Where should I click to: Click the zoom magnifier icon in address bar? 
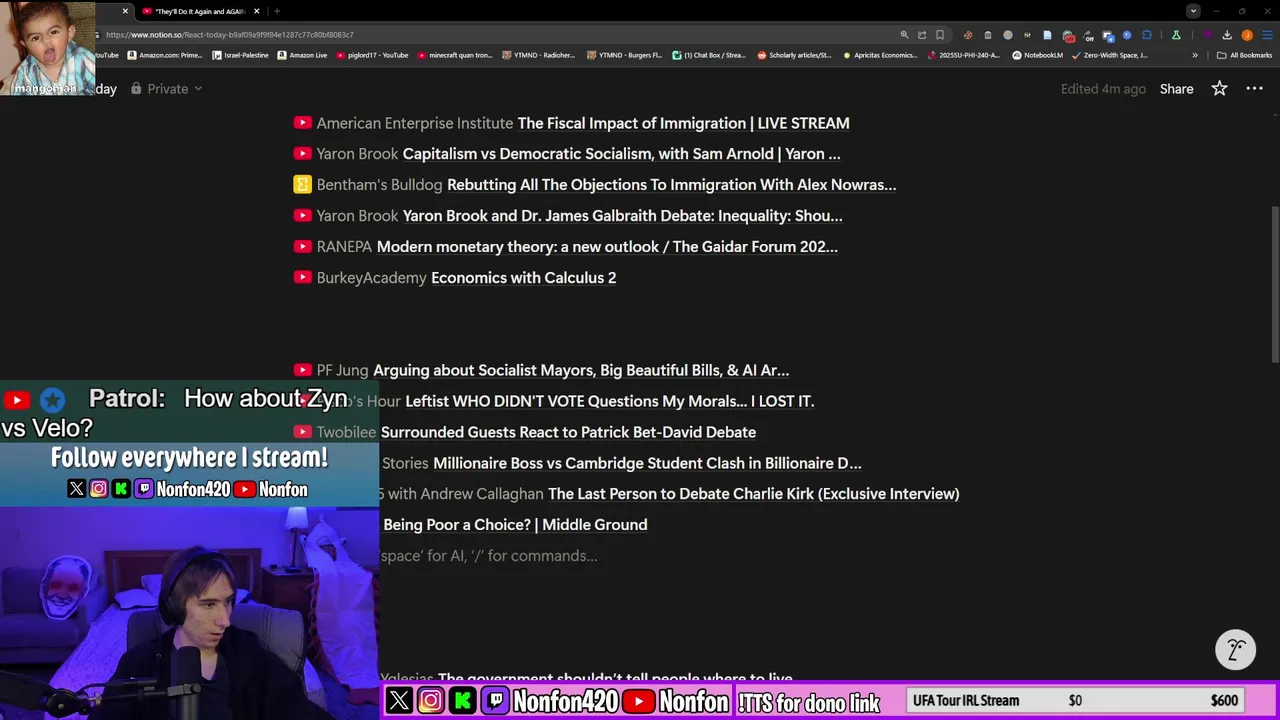[904, 35]
